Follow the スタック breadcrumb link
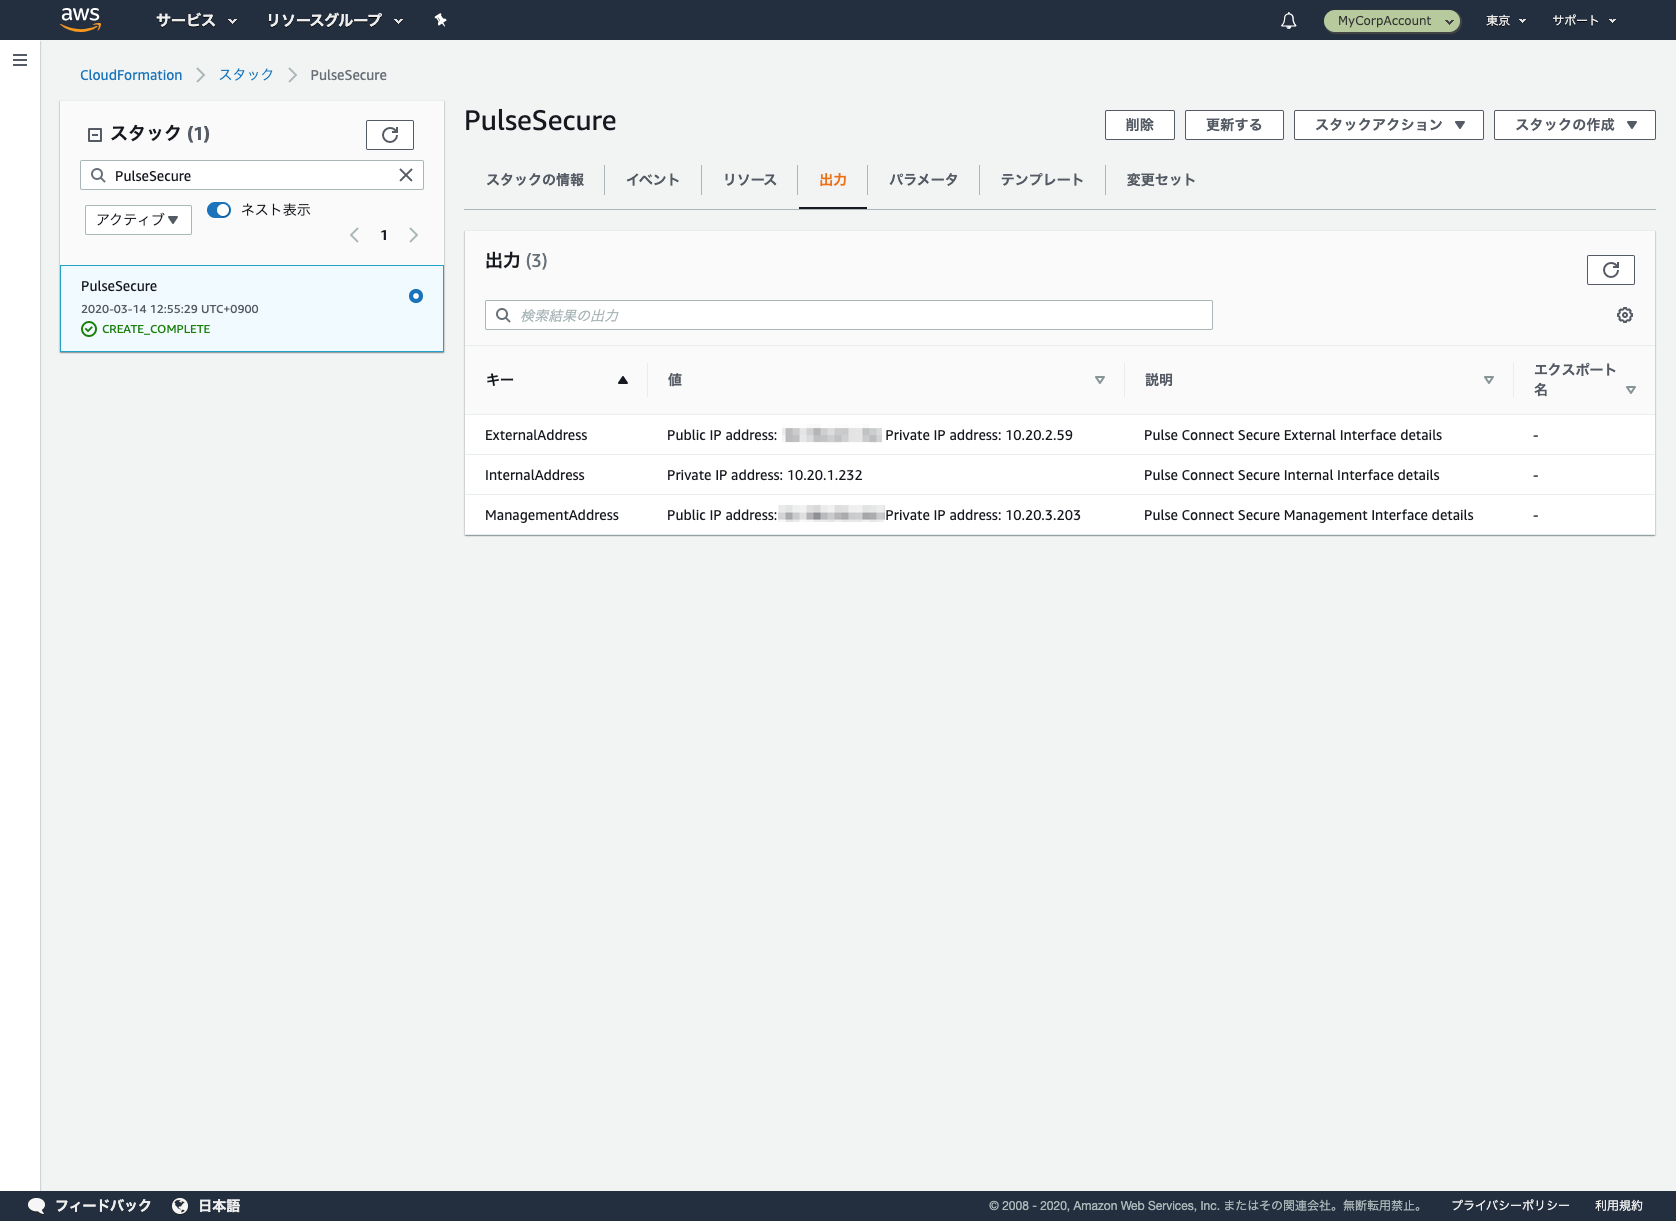The height and width of the screenshot is (1221, 1676). pos(246,75)
